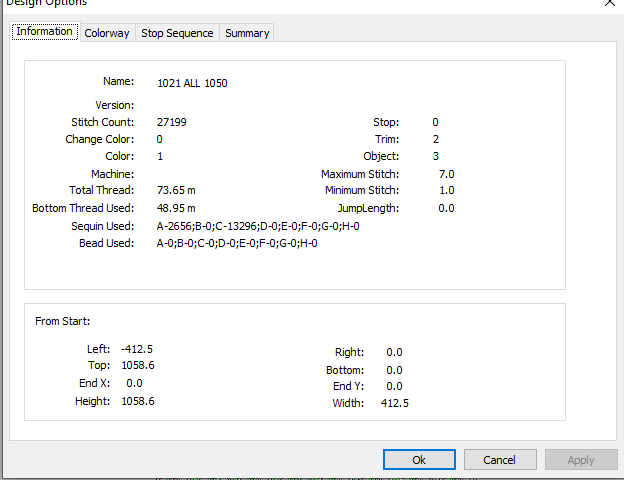Click the End X value 0.0
The width and height of the screenshot is (624, 480).
click(134, 383)
